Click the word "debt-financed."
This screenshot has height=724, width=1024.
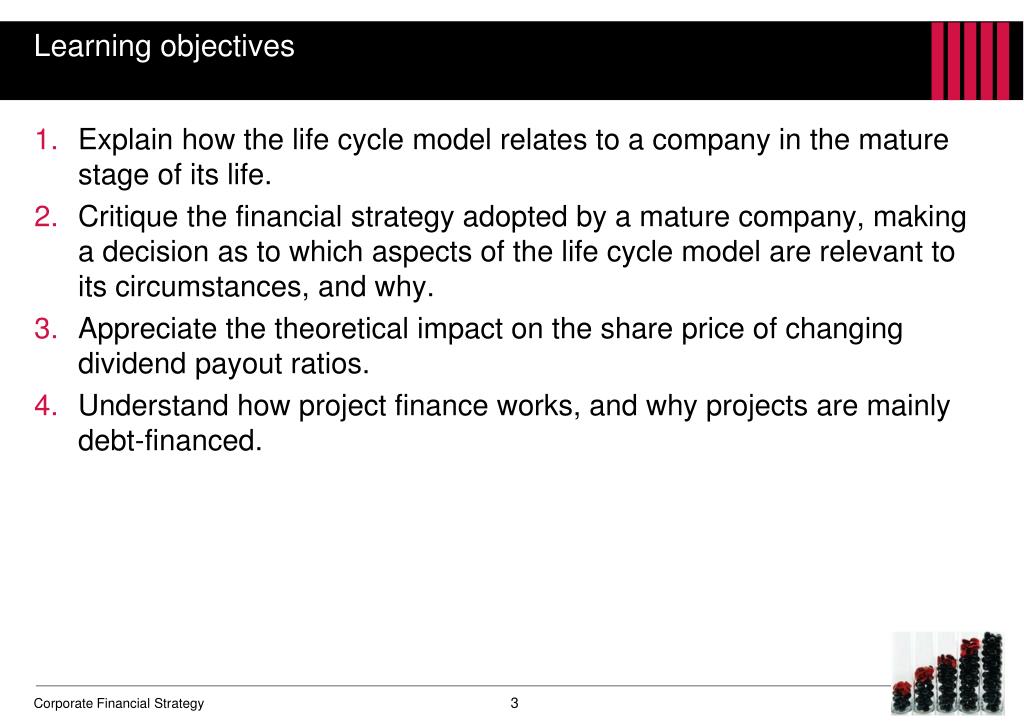(170, 441)
